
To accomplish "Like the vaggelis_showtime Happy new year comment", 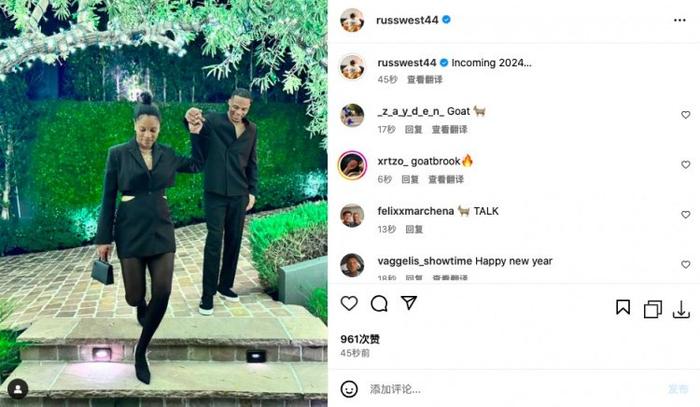I will [686, 264].
